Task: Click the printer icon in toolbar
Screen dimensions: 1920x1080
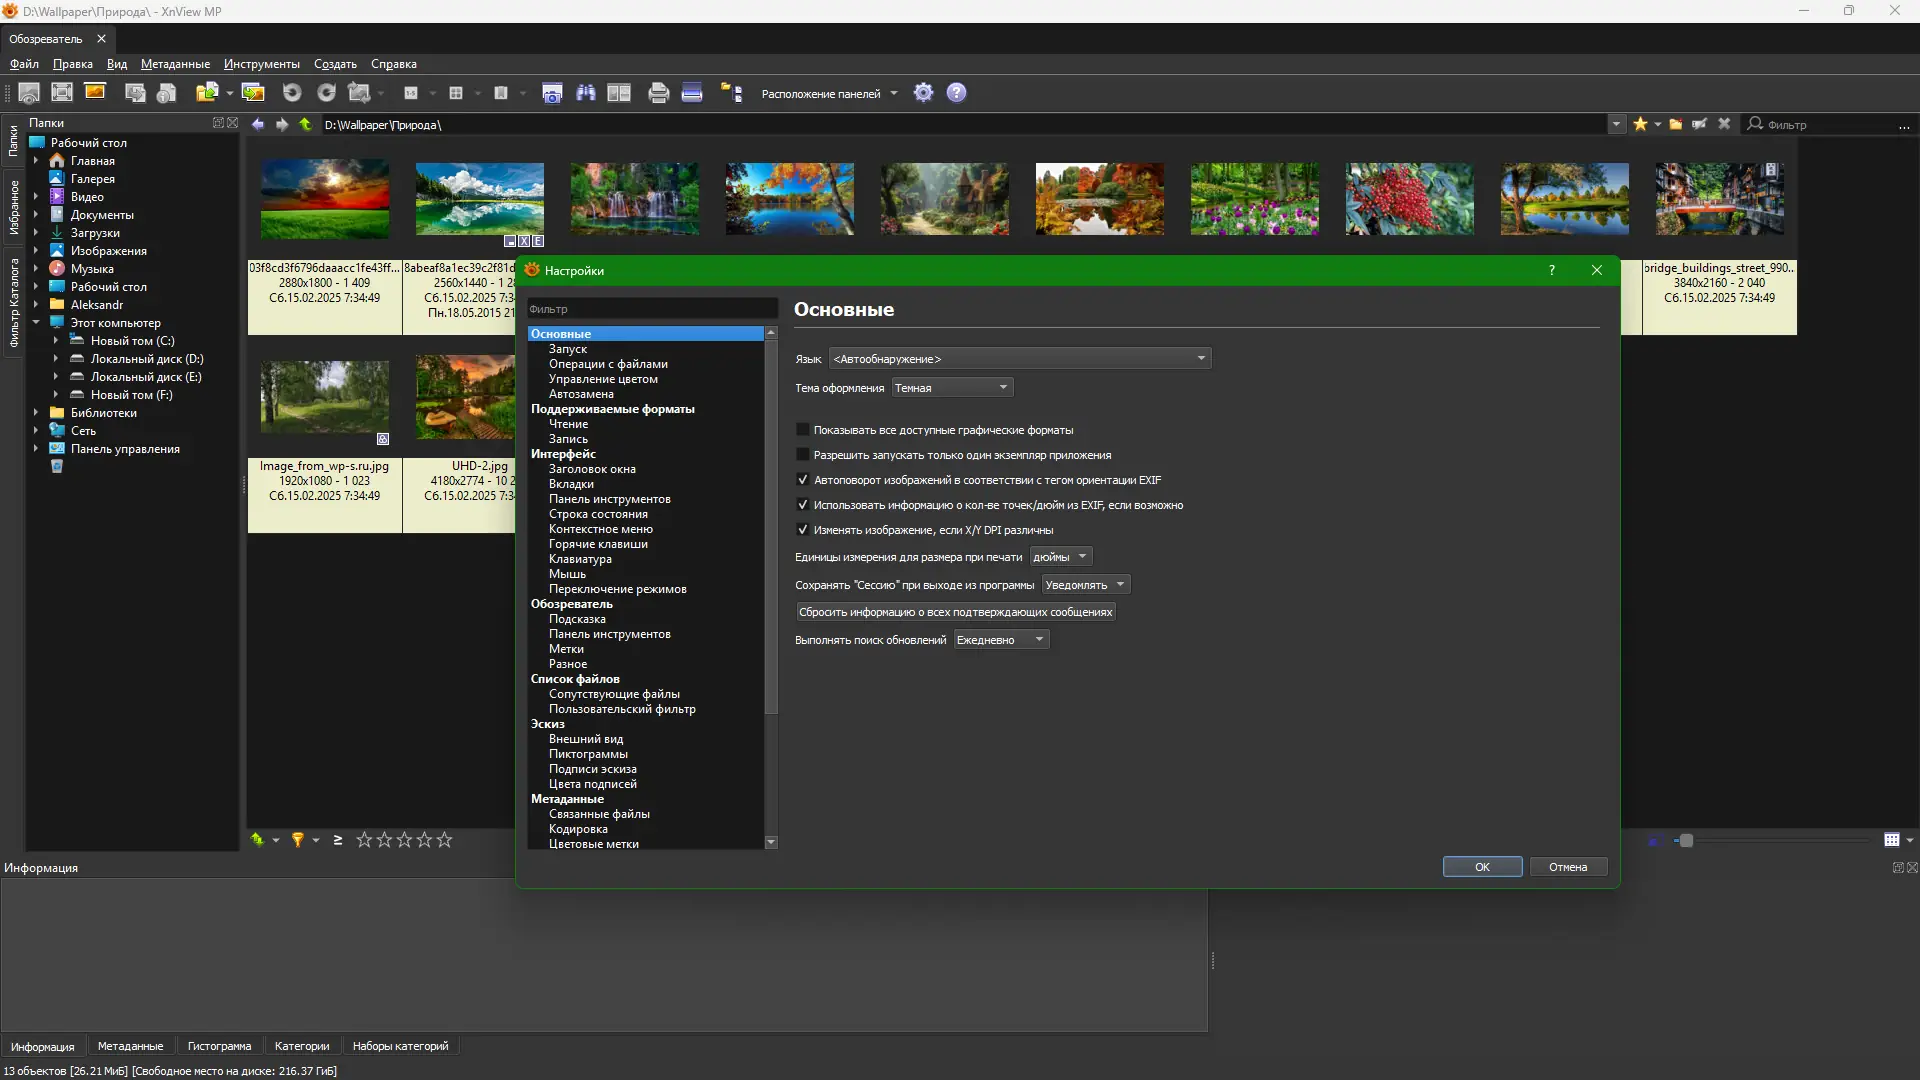Action: tap(658, 93)
